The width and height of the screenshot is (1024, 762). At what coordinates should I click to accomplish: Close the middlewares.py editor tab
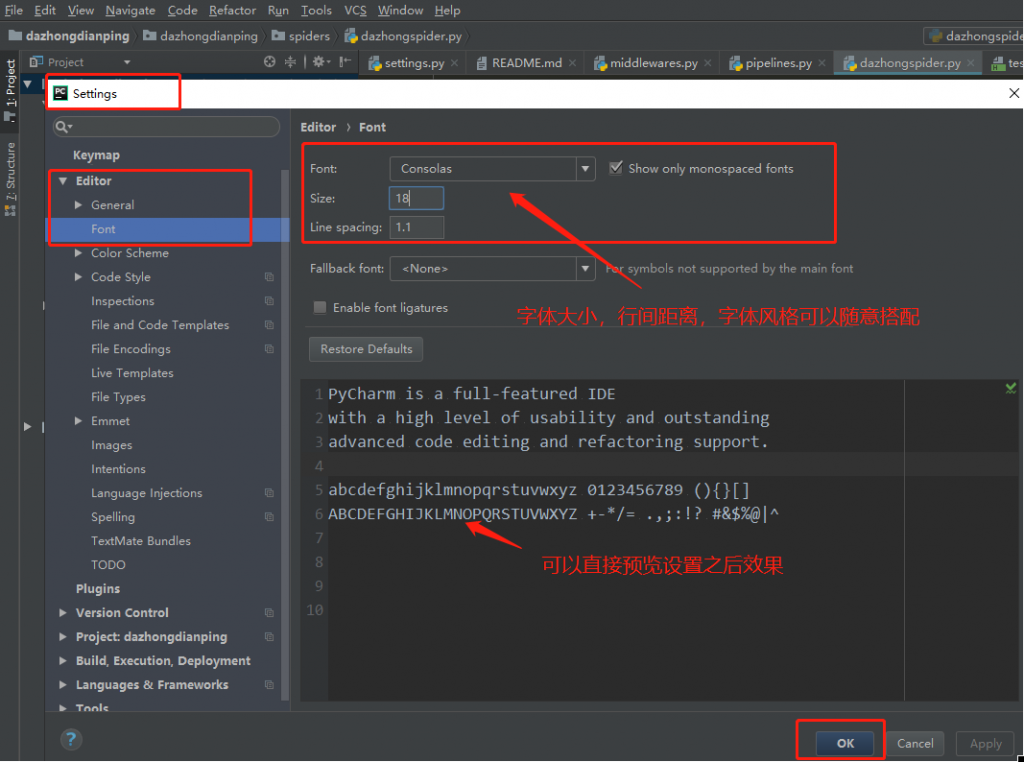coord(708,63)
